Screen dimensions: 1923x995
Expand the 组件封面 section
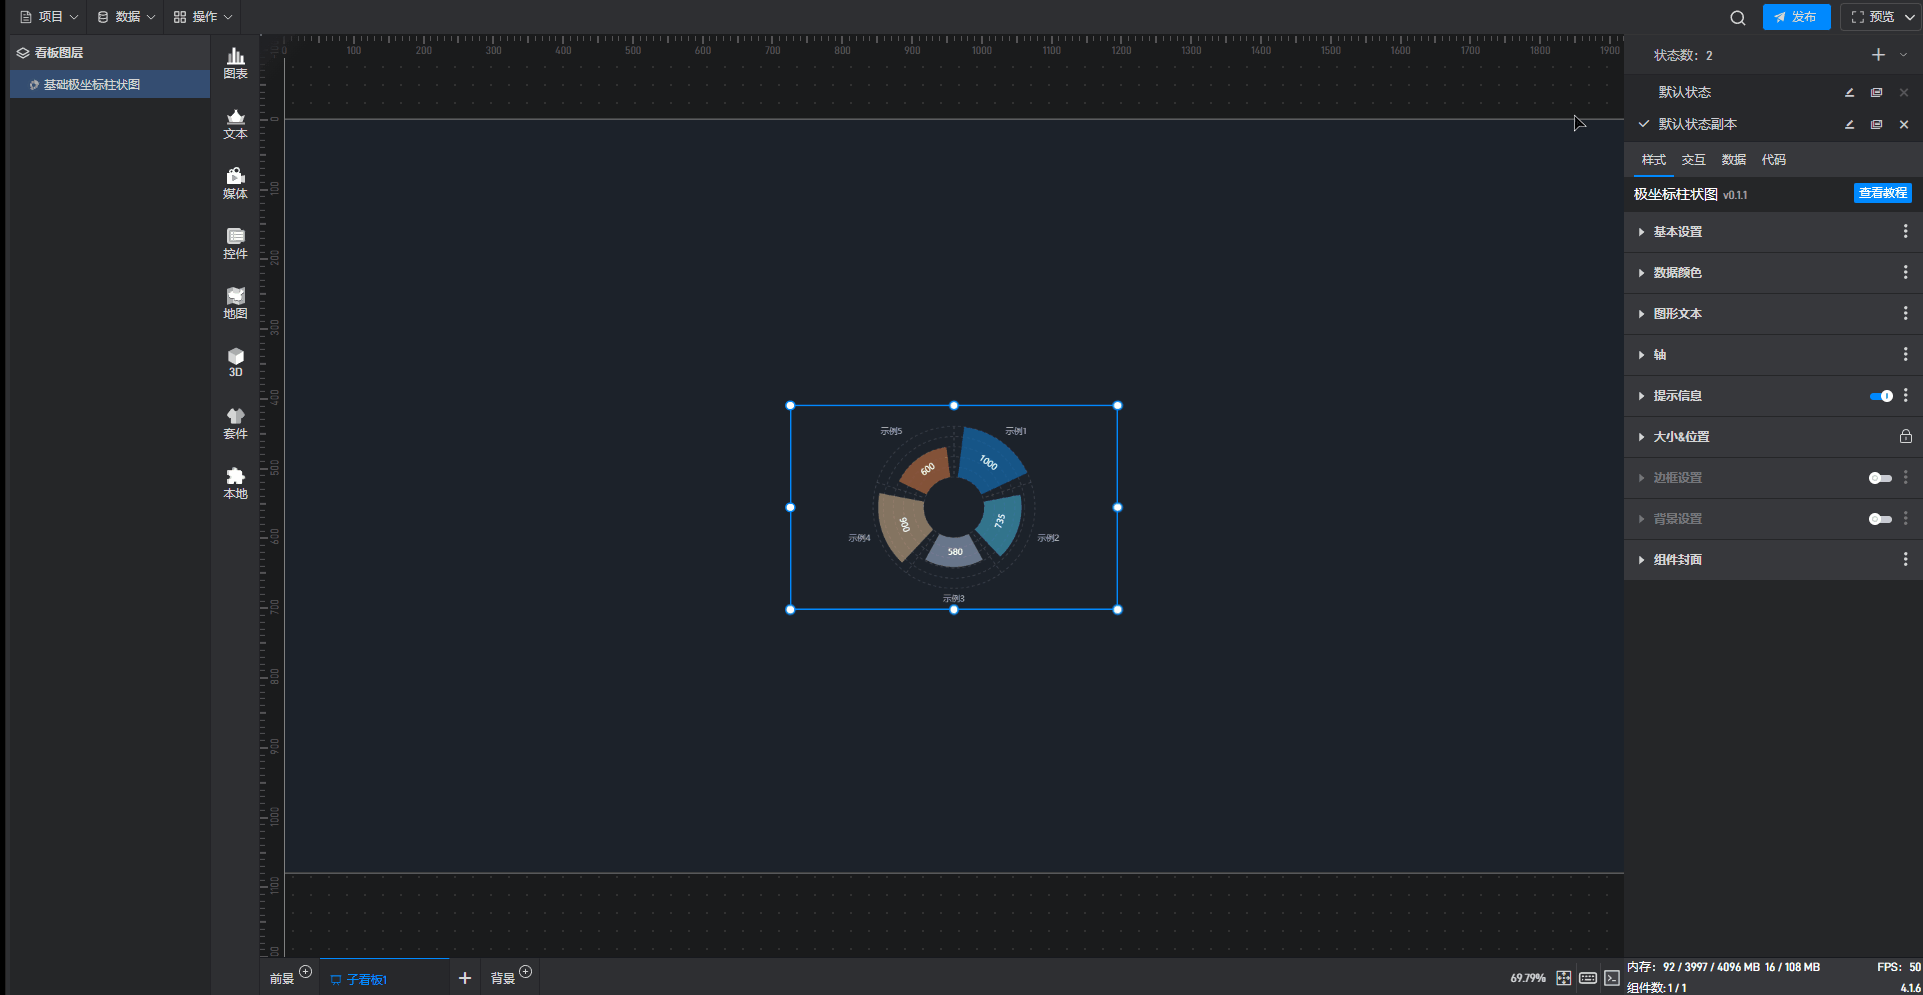pos(1641,560)
